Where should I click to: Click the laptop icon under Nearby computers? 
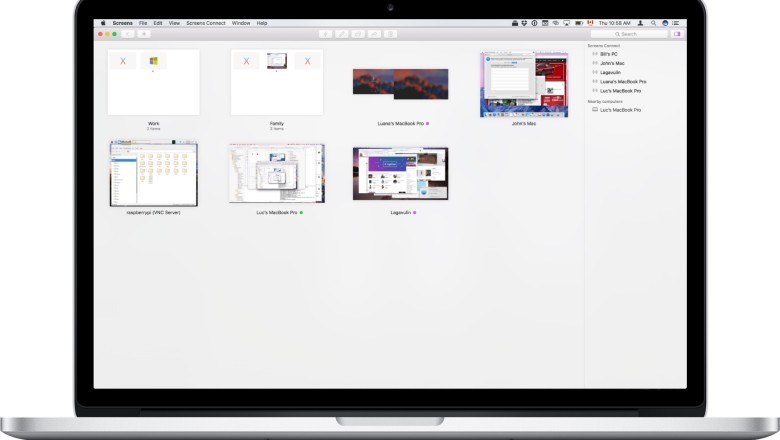tap(595, 110)
